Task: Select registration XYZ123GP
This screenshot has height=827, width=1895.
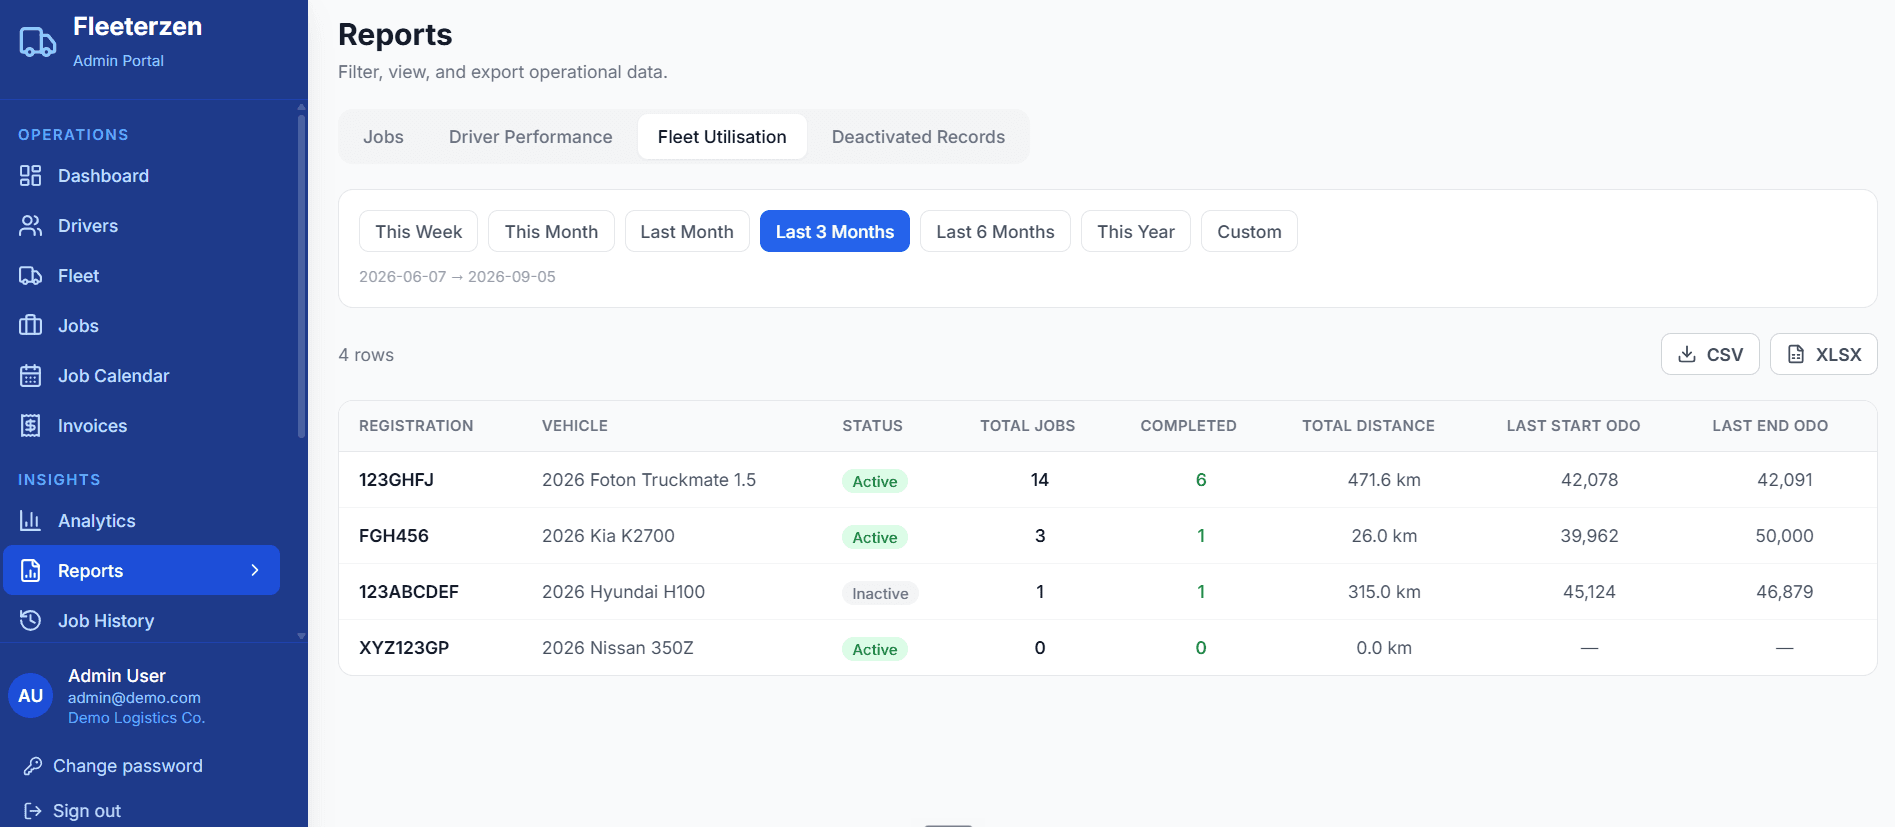Action: [x=404, y=648]
